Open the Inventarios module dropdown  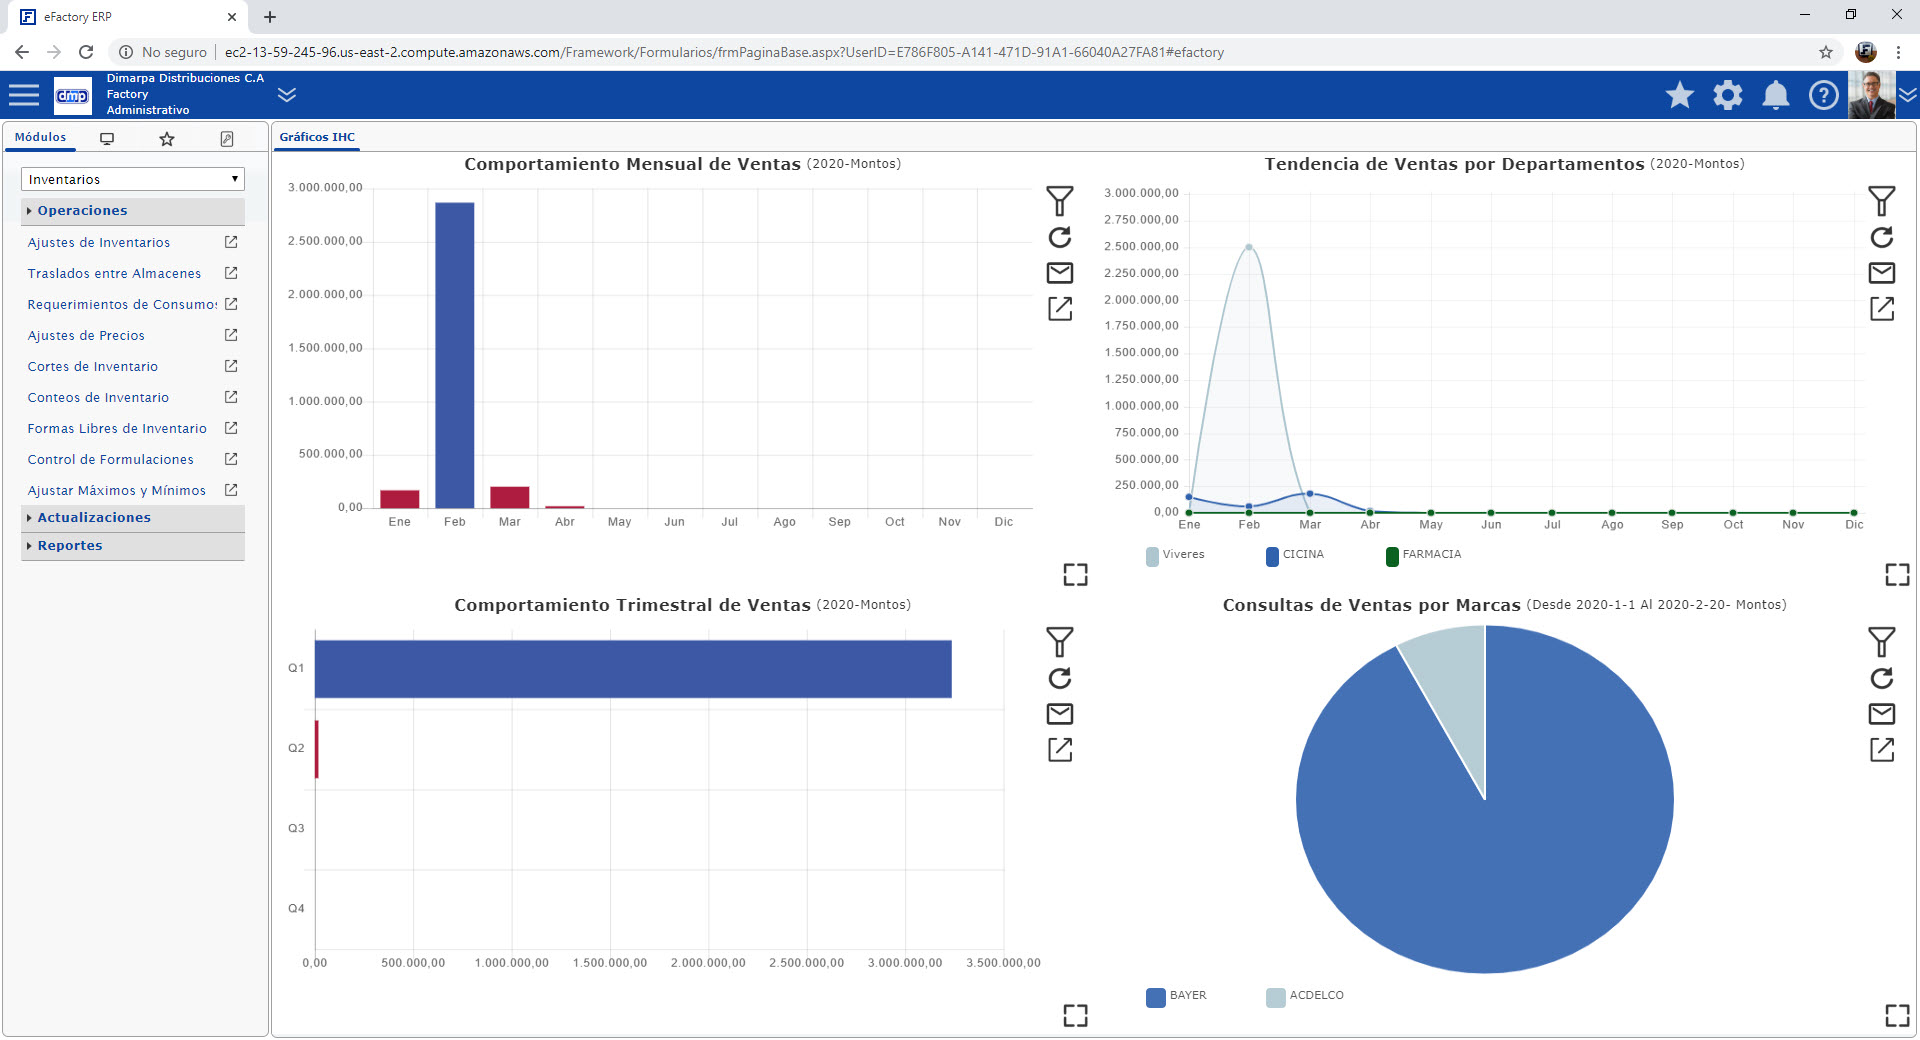coord(132,179)
